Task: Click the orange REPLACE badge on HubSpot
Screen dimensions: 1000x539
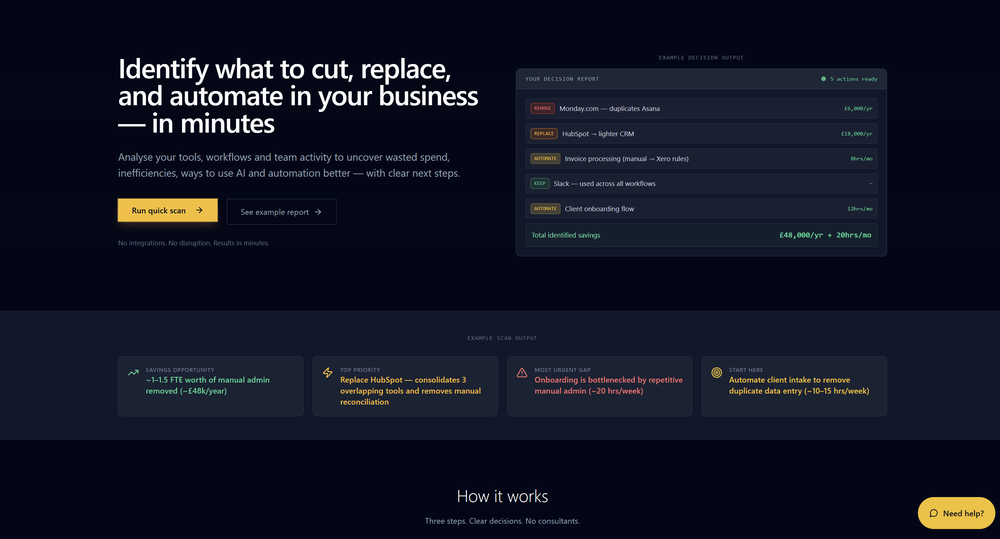Action: click(544, 133)
